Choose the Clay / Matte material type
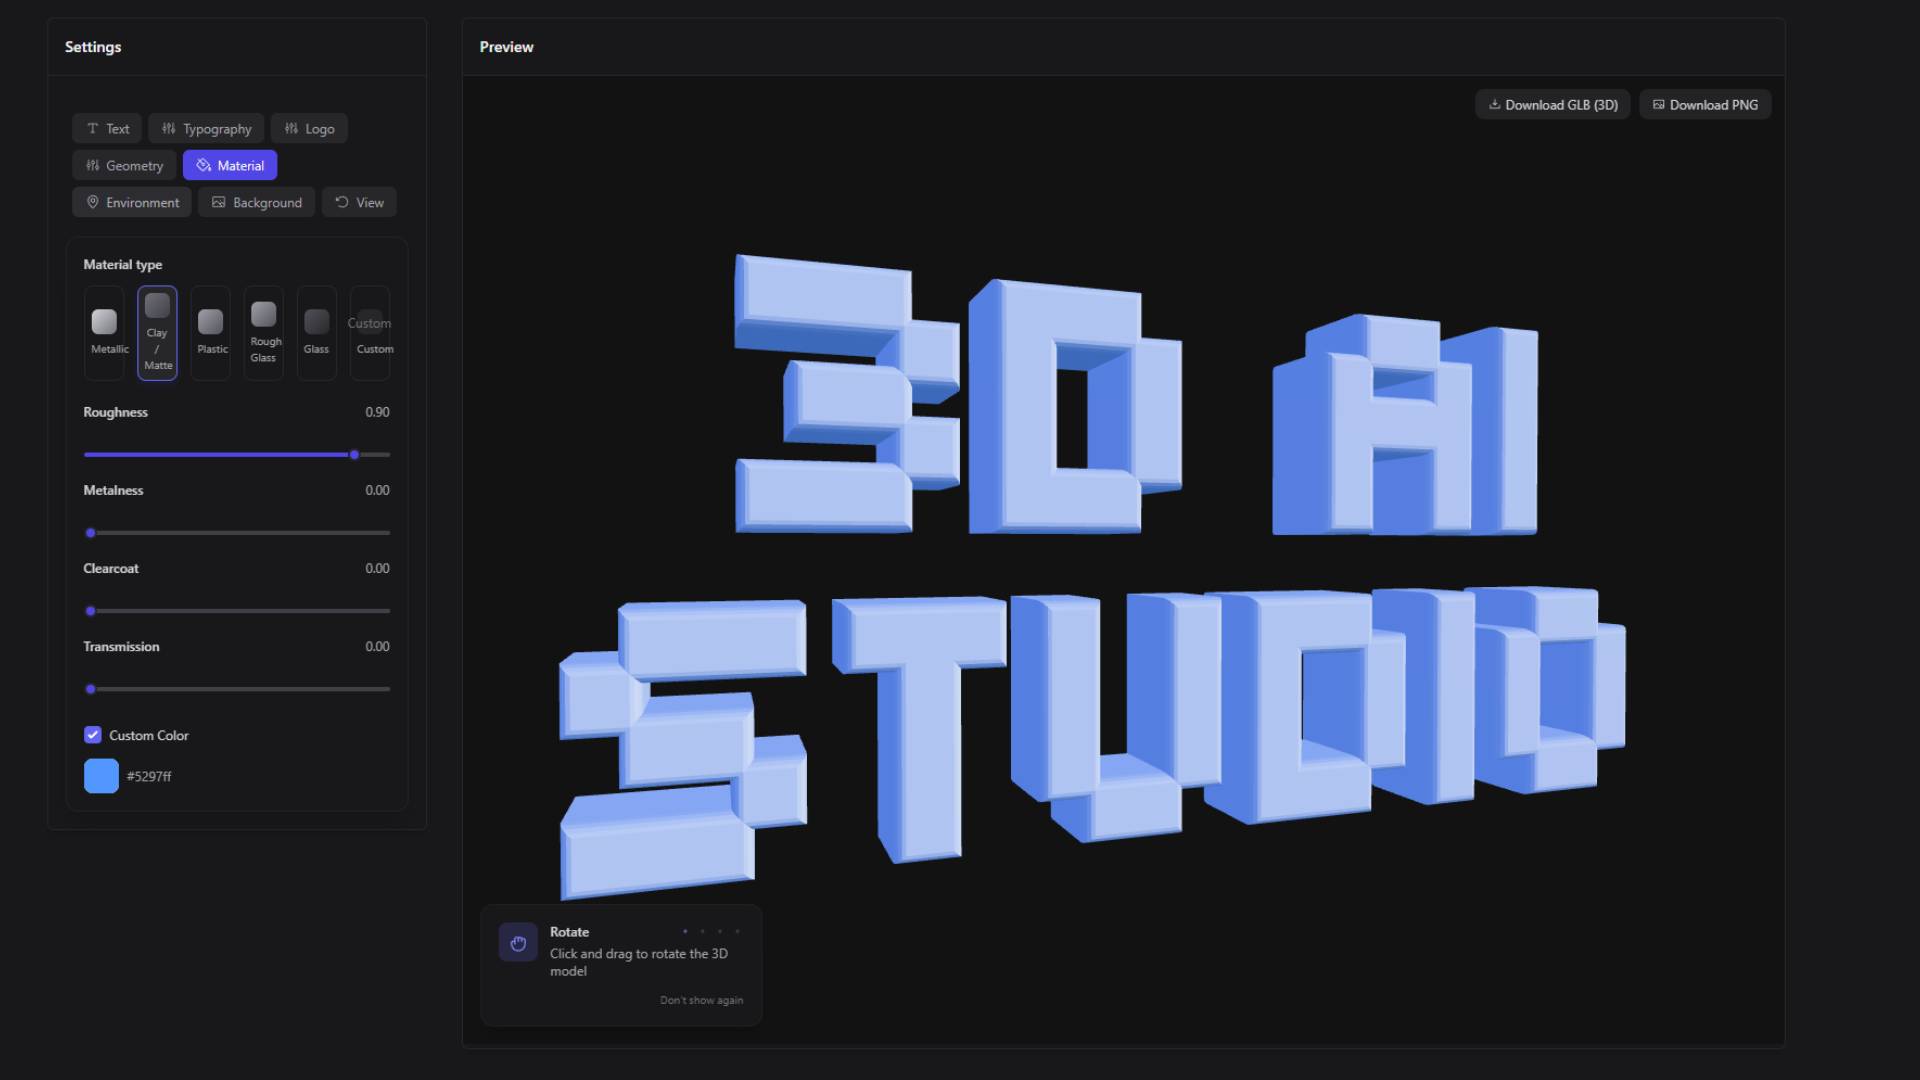 coord(157,333)
